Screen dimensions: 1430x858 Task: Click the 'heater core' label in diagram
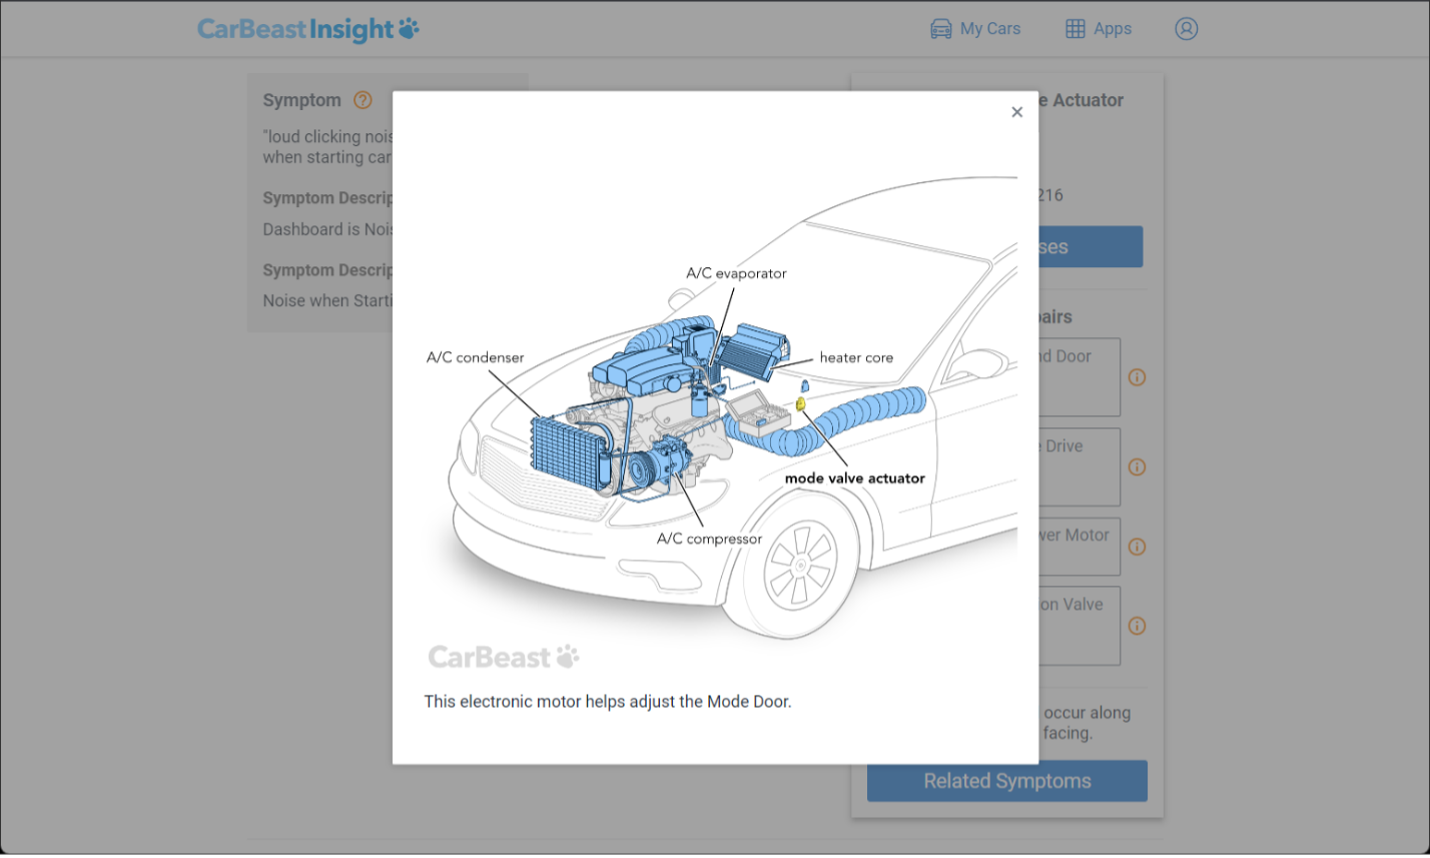point(856,357)
